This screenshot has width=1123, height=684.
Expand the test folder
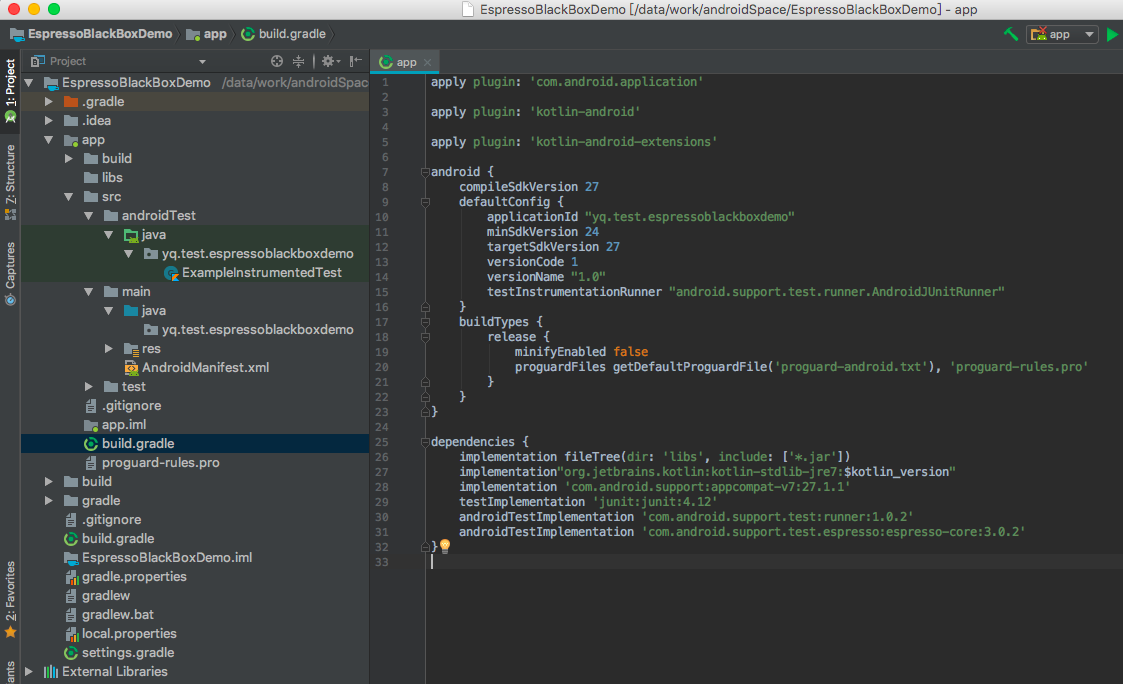tap(89, 386)
